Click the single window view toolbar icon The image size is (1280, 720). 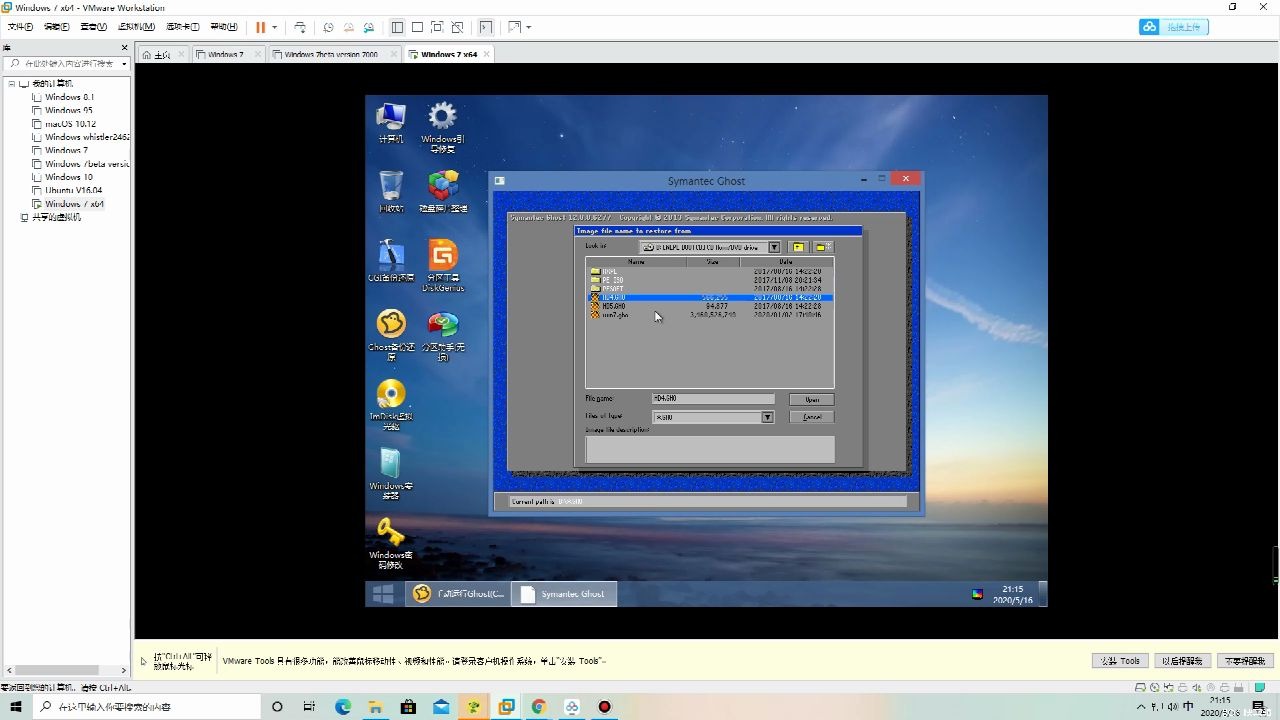(417, 27)
